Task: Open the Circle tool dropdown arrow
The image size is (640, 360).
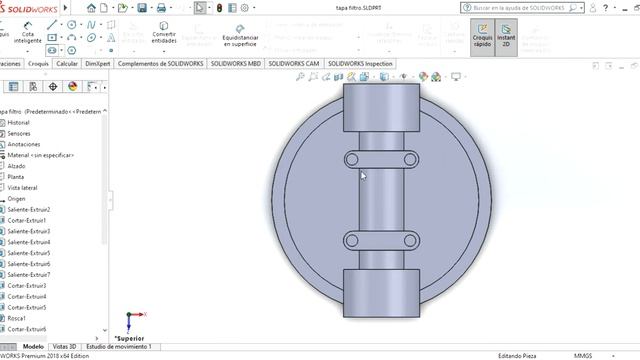Action: point(81,25)
